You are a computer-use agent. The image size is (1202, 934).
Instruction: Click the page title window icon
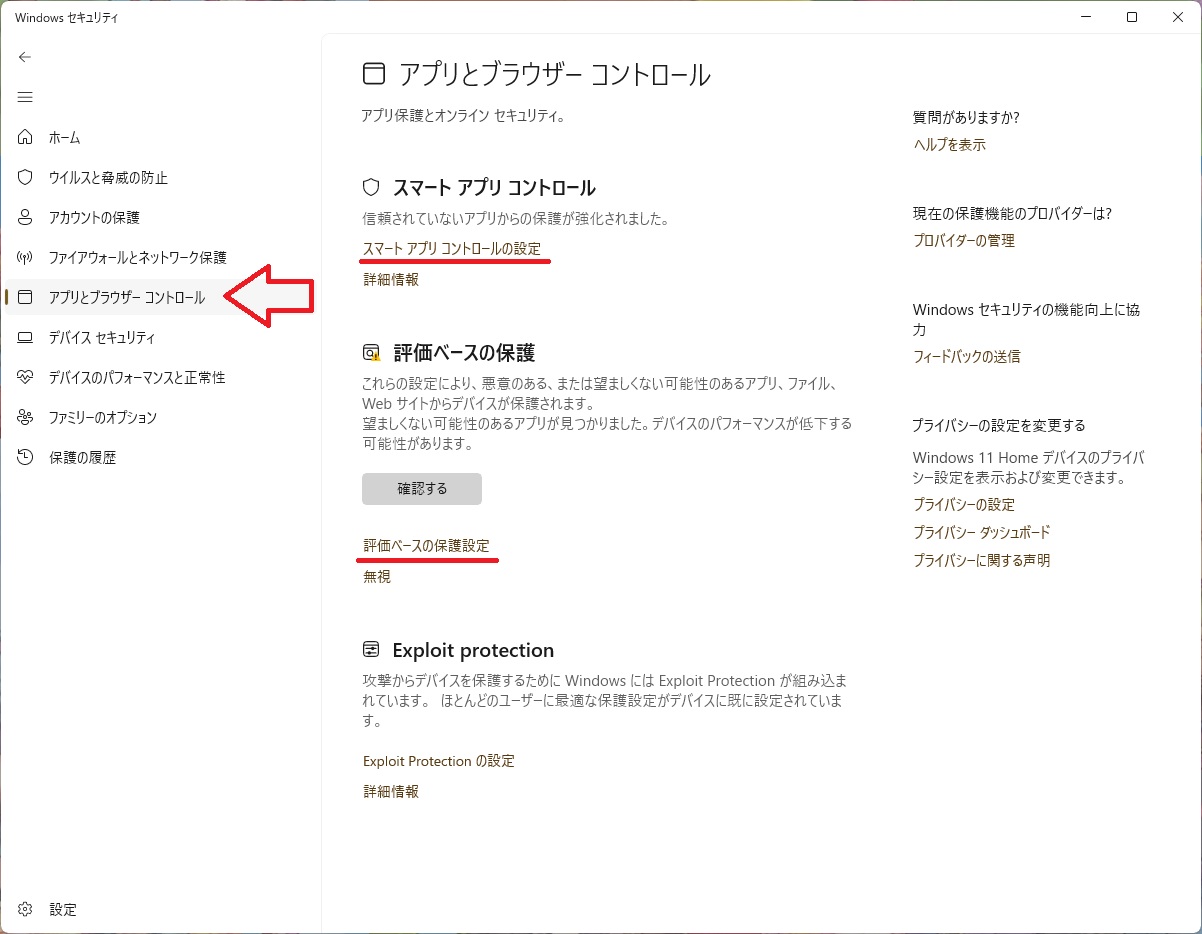[x=373, y=74]
